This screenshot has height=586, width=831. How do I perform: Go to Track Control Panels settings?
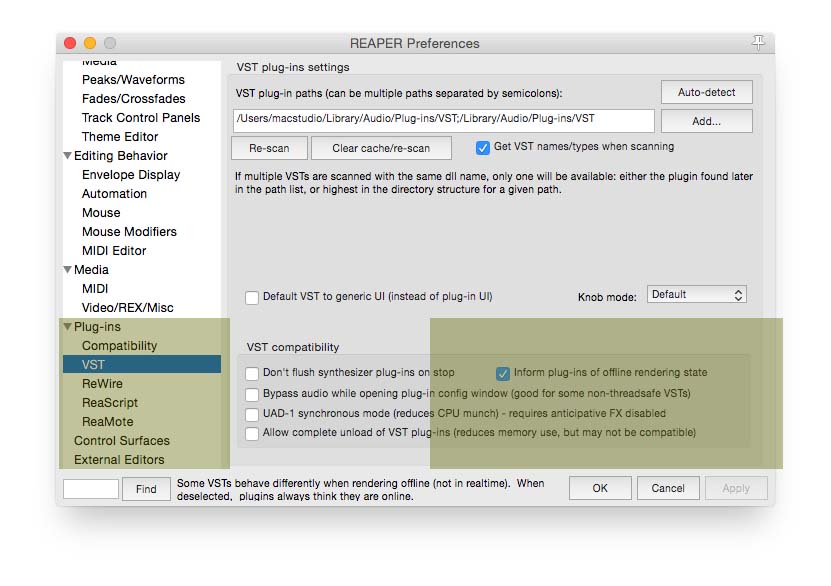coord(141,118)
